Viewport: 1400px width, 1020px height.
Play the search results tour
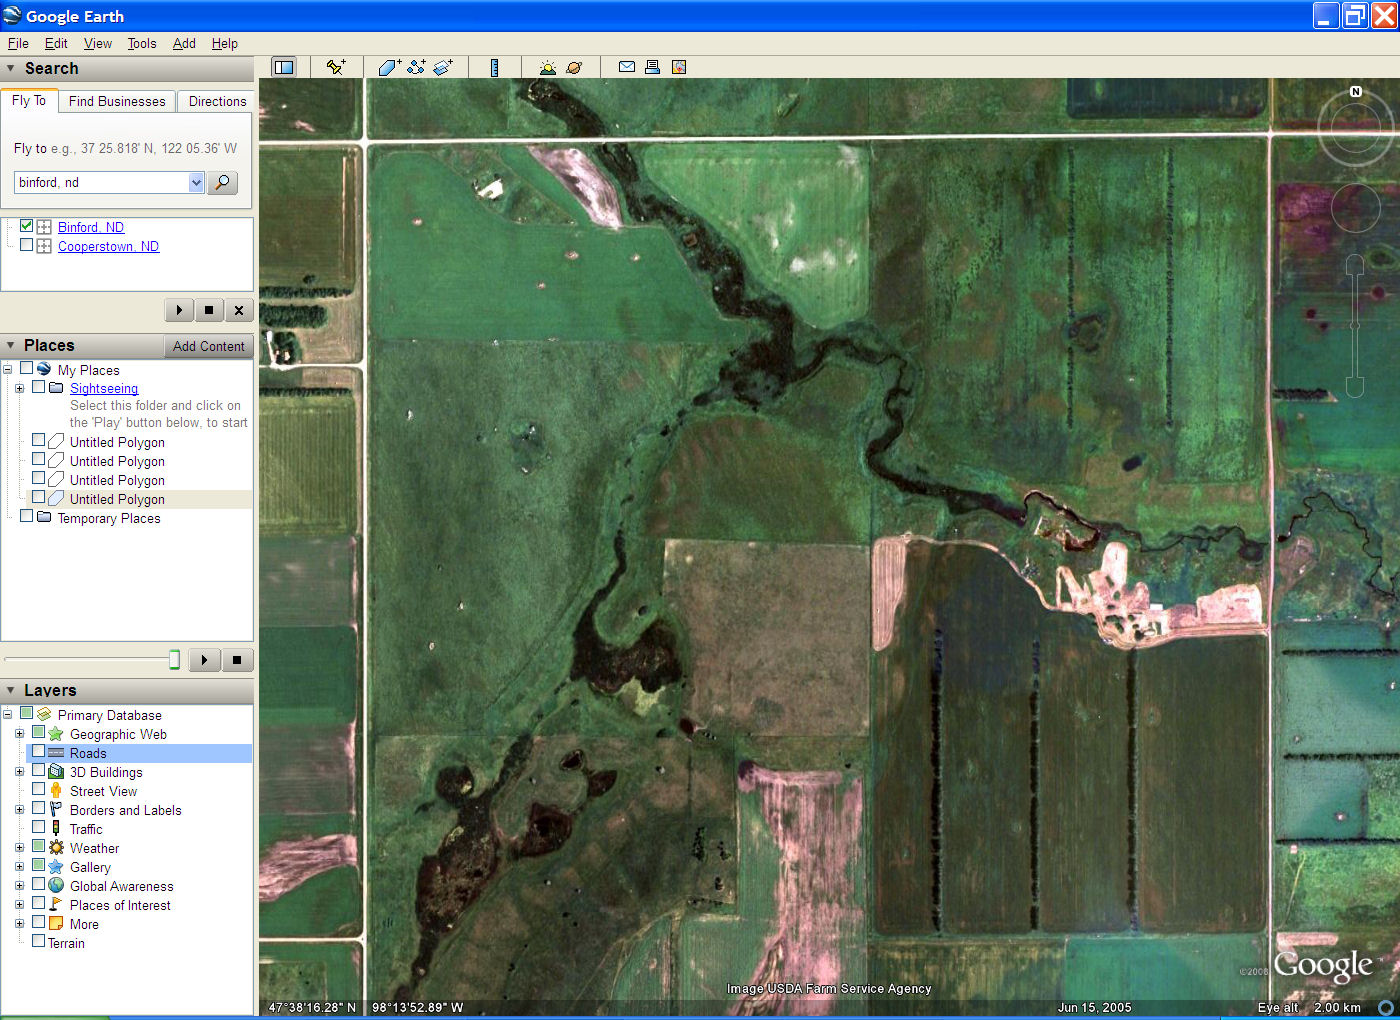[179, 310]
